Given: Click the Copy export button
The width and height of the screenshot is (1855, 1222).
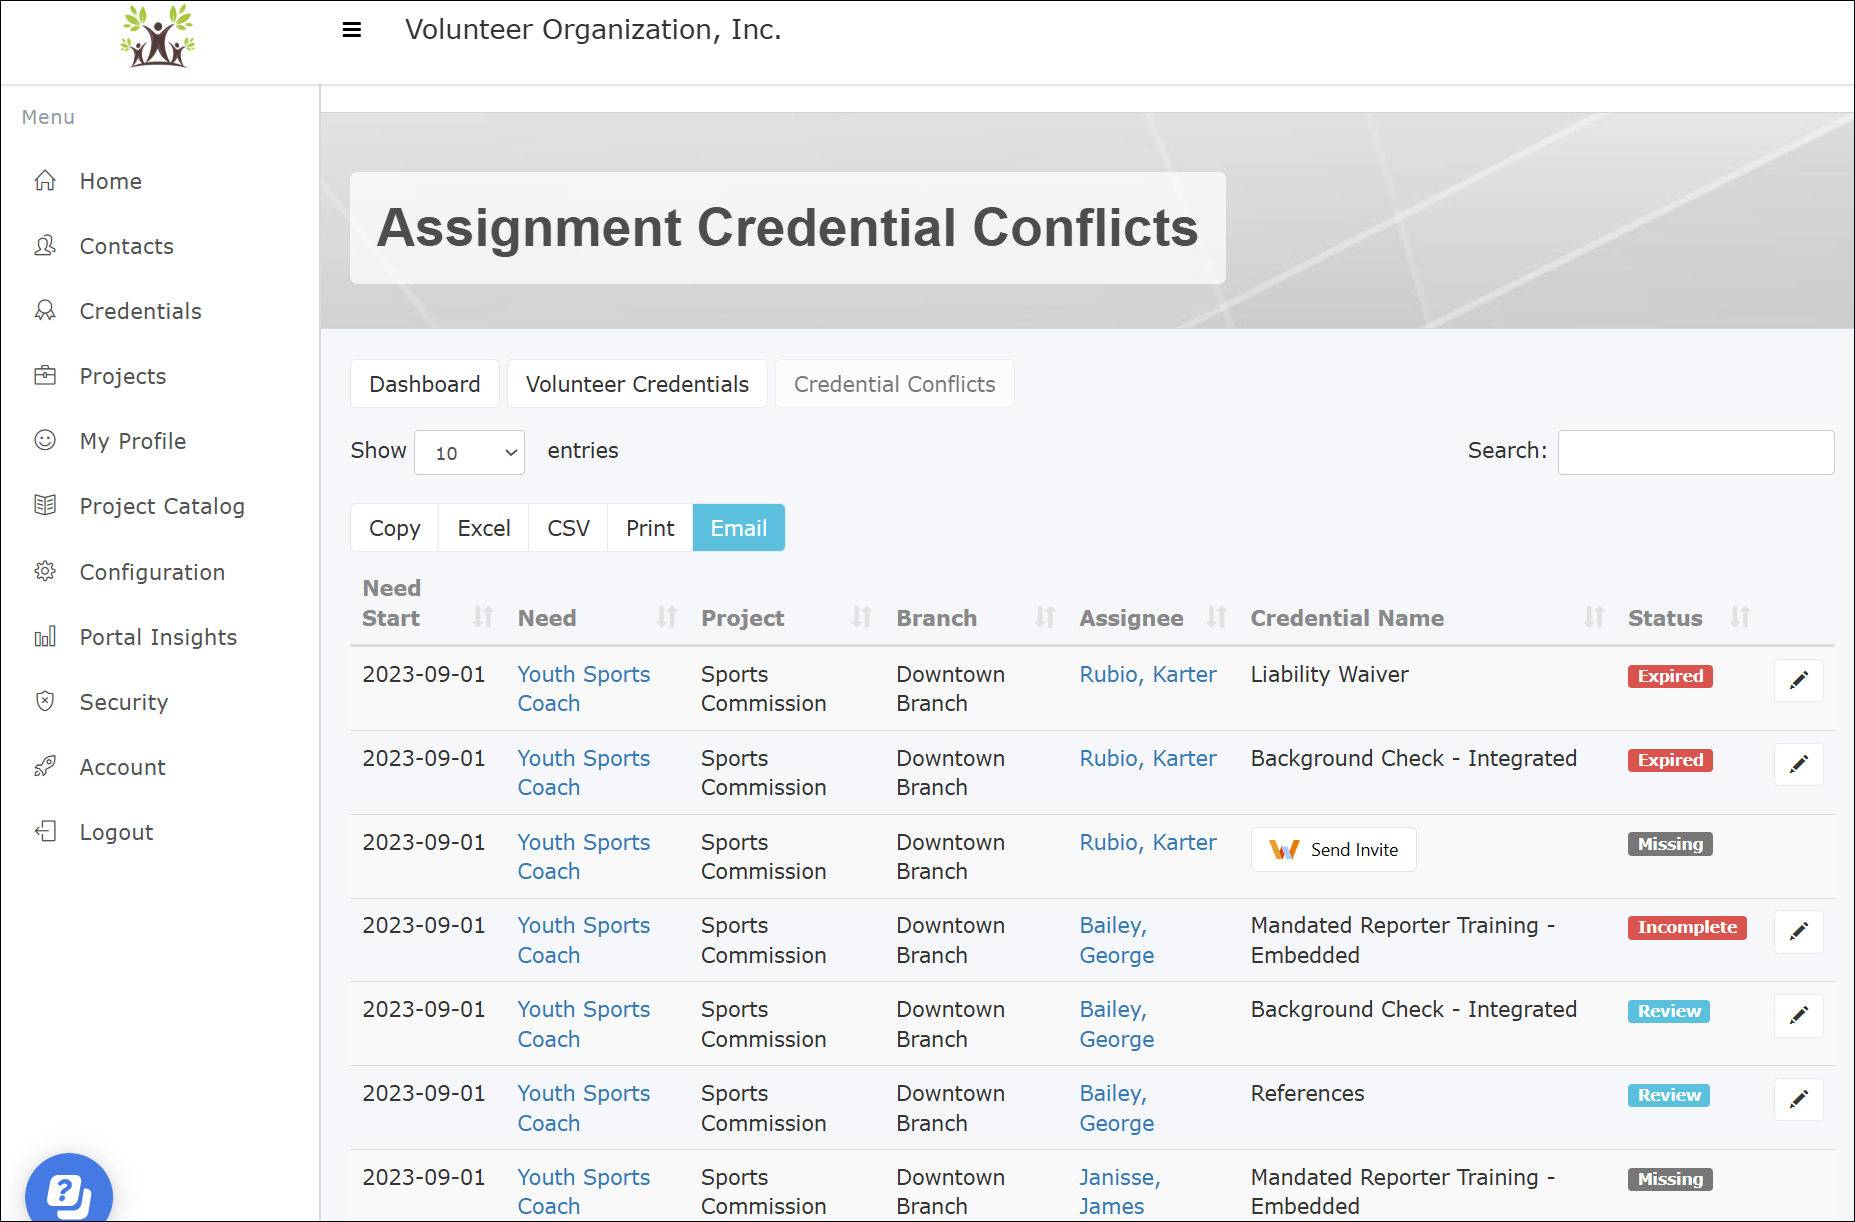Looking at the screenshot, I should point(395,528).
